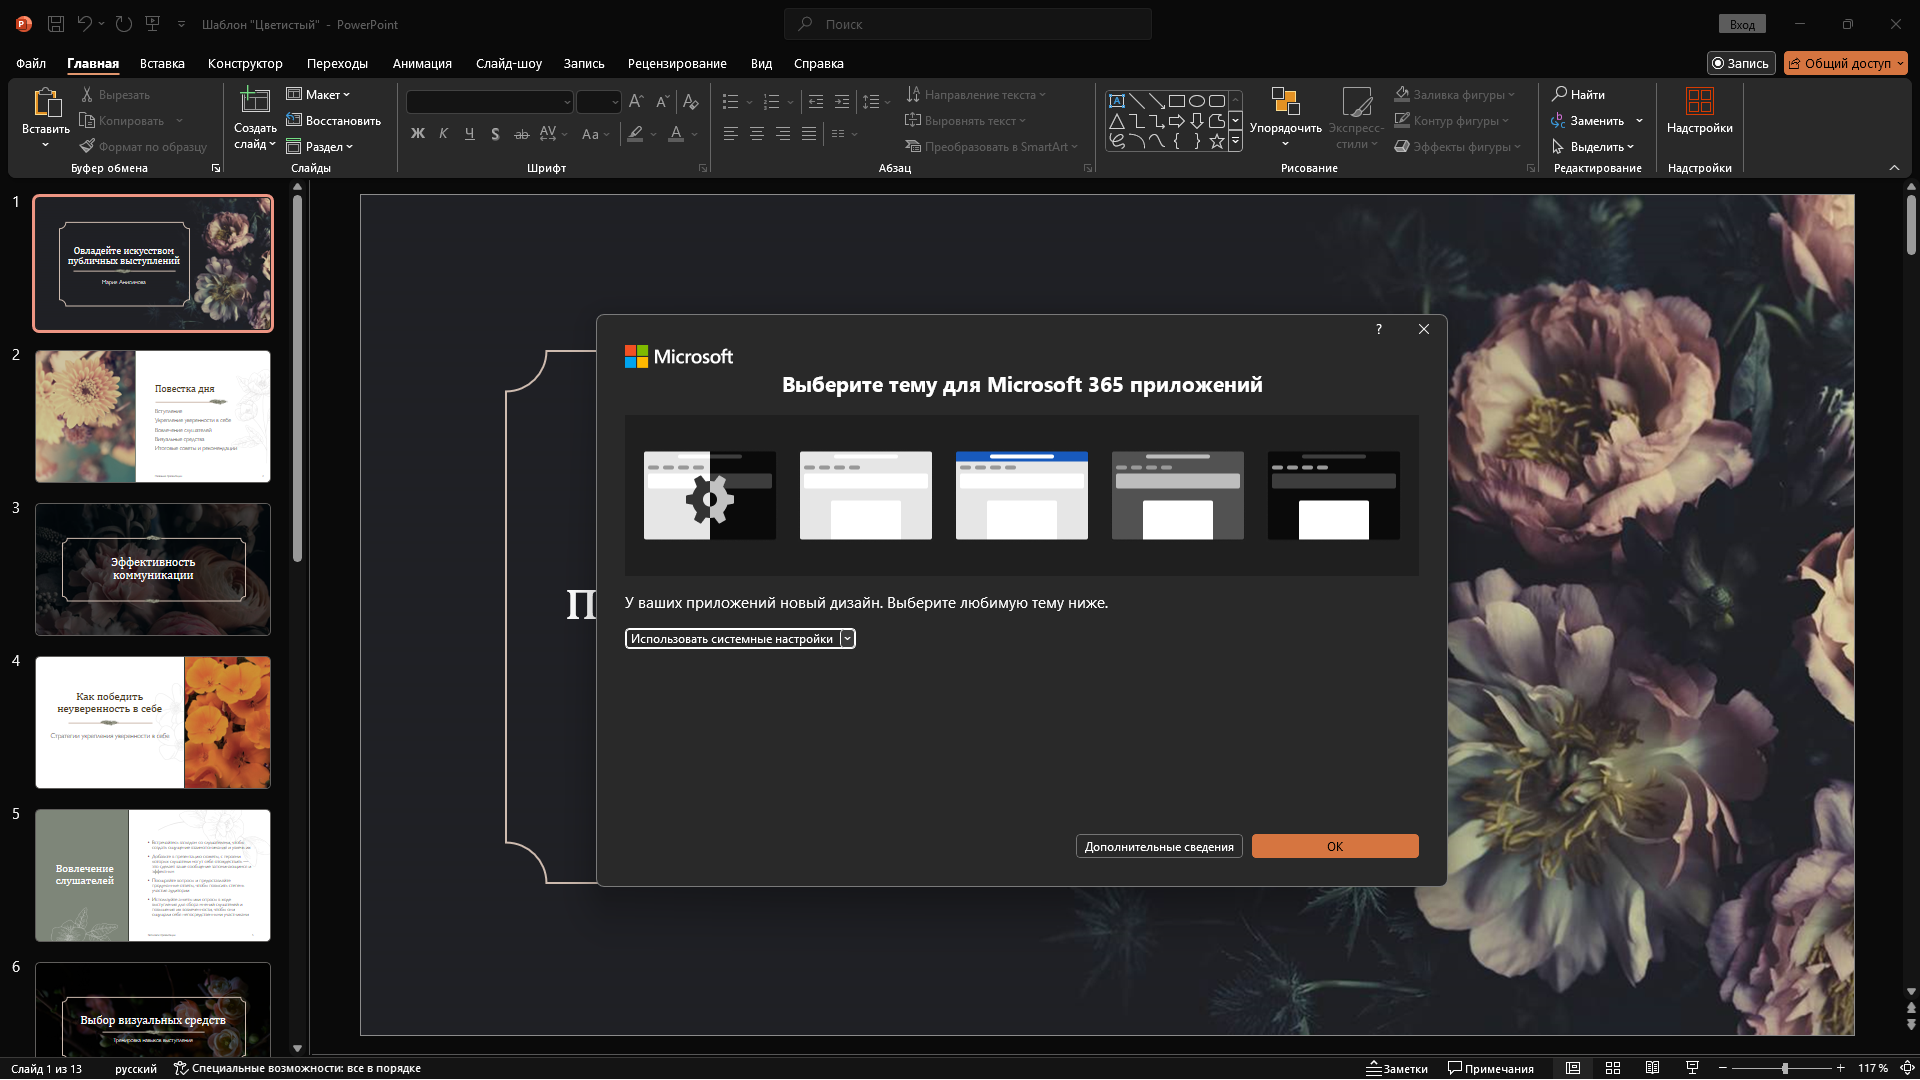Click the zoom slider handle in status bar

[1785, 1069]
